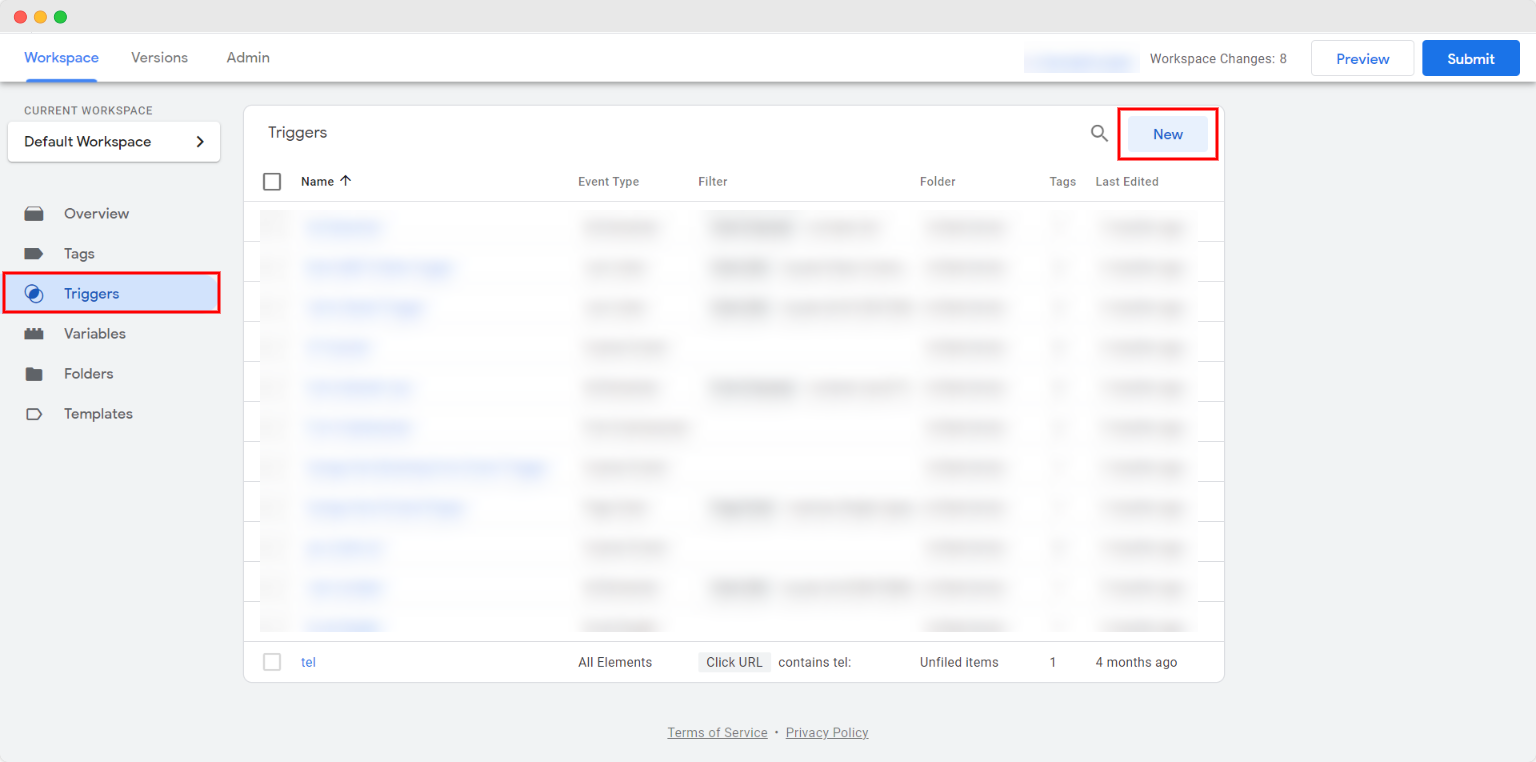This screenshot has width=1536, height=762.
Task: Toggle the select-all checkbox in the header row
Action: (x=272, y=181)
